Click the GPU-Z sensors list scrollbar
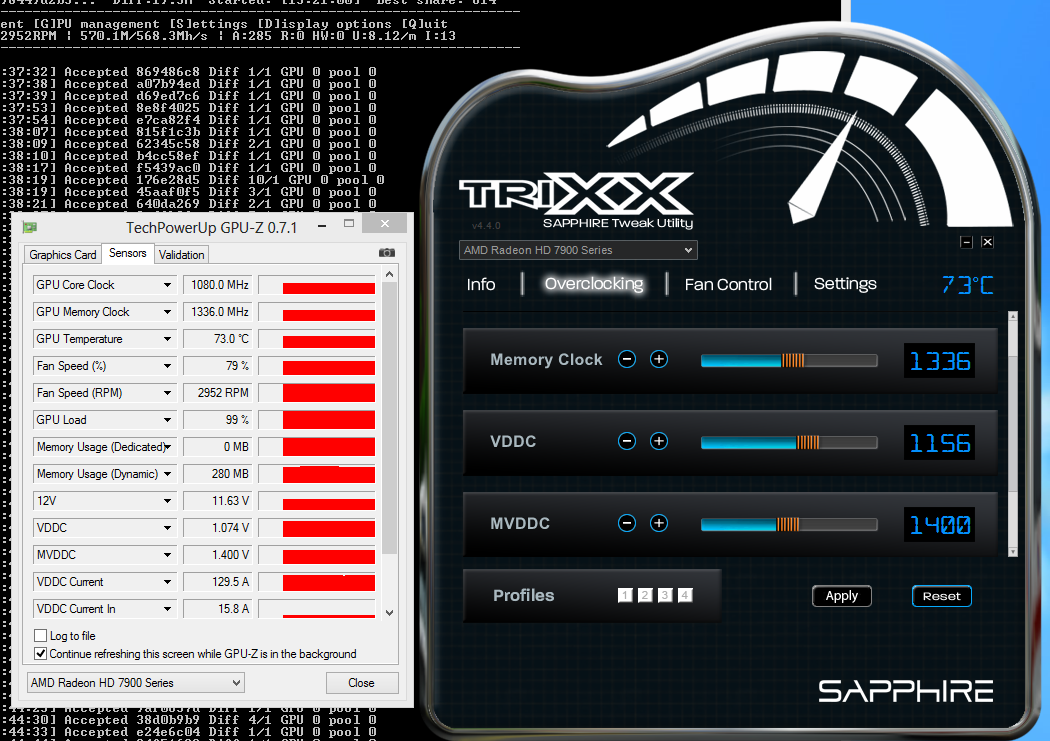The image size is (1050, 741). pyautogui.click(x=390, y=418)
